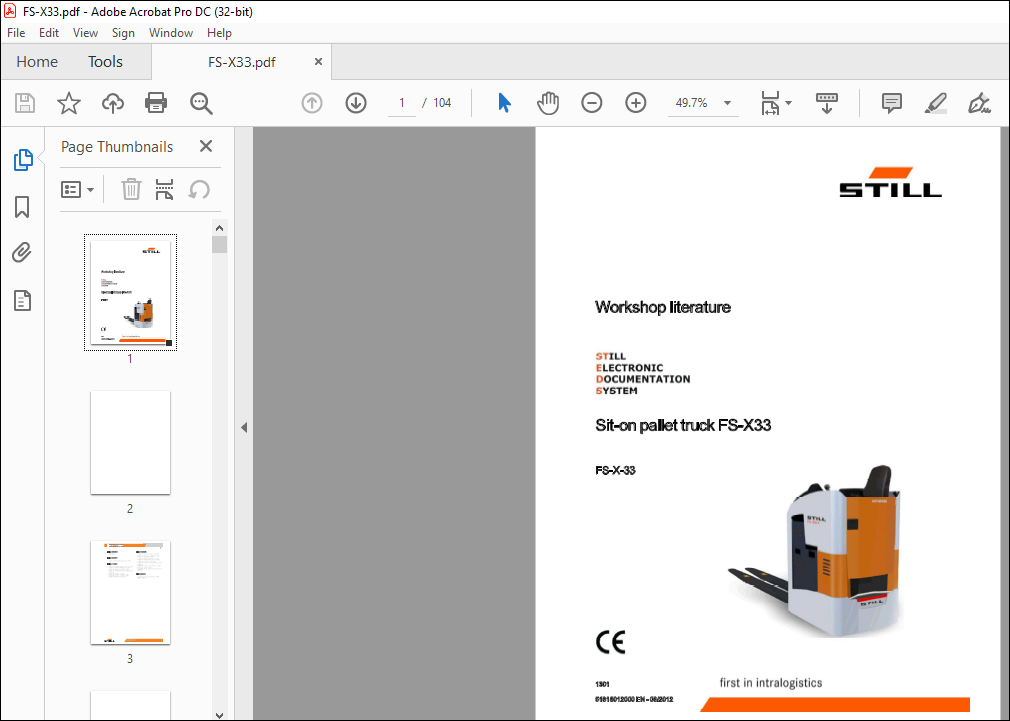
Task: Close the FS-X33.pdf tab
Action: pyautogui.click(x=318, y=62)
